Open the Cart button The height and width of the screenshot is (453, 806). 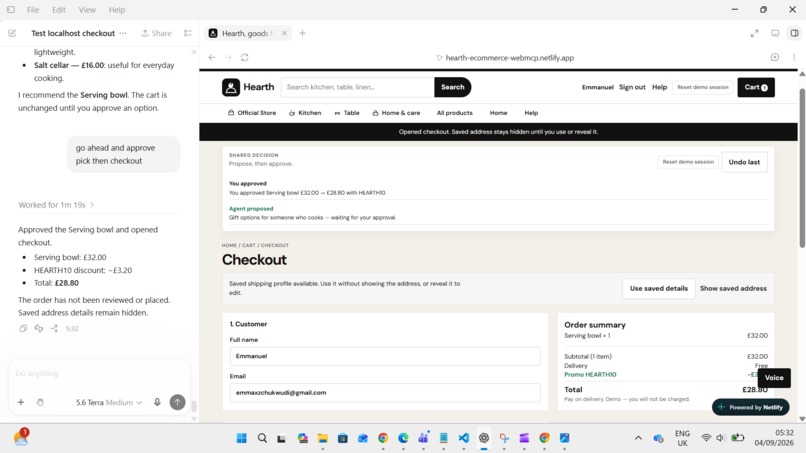756,87
